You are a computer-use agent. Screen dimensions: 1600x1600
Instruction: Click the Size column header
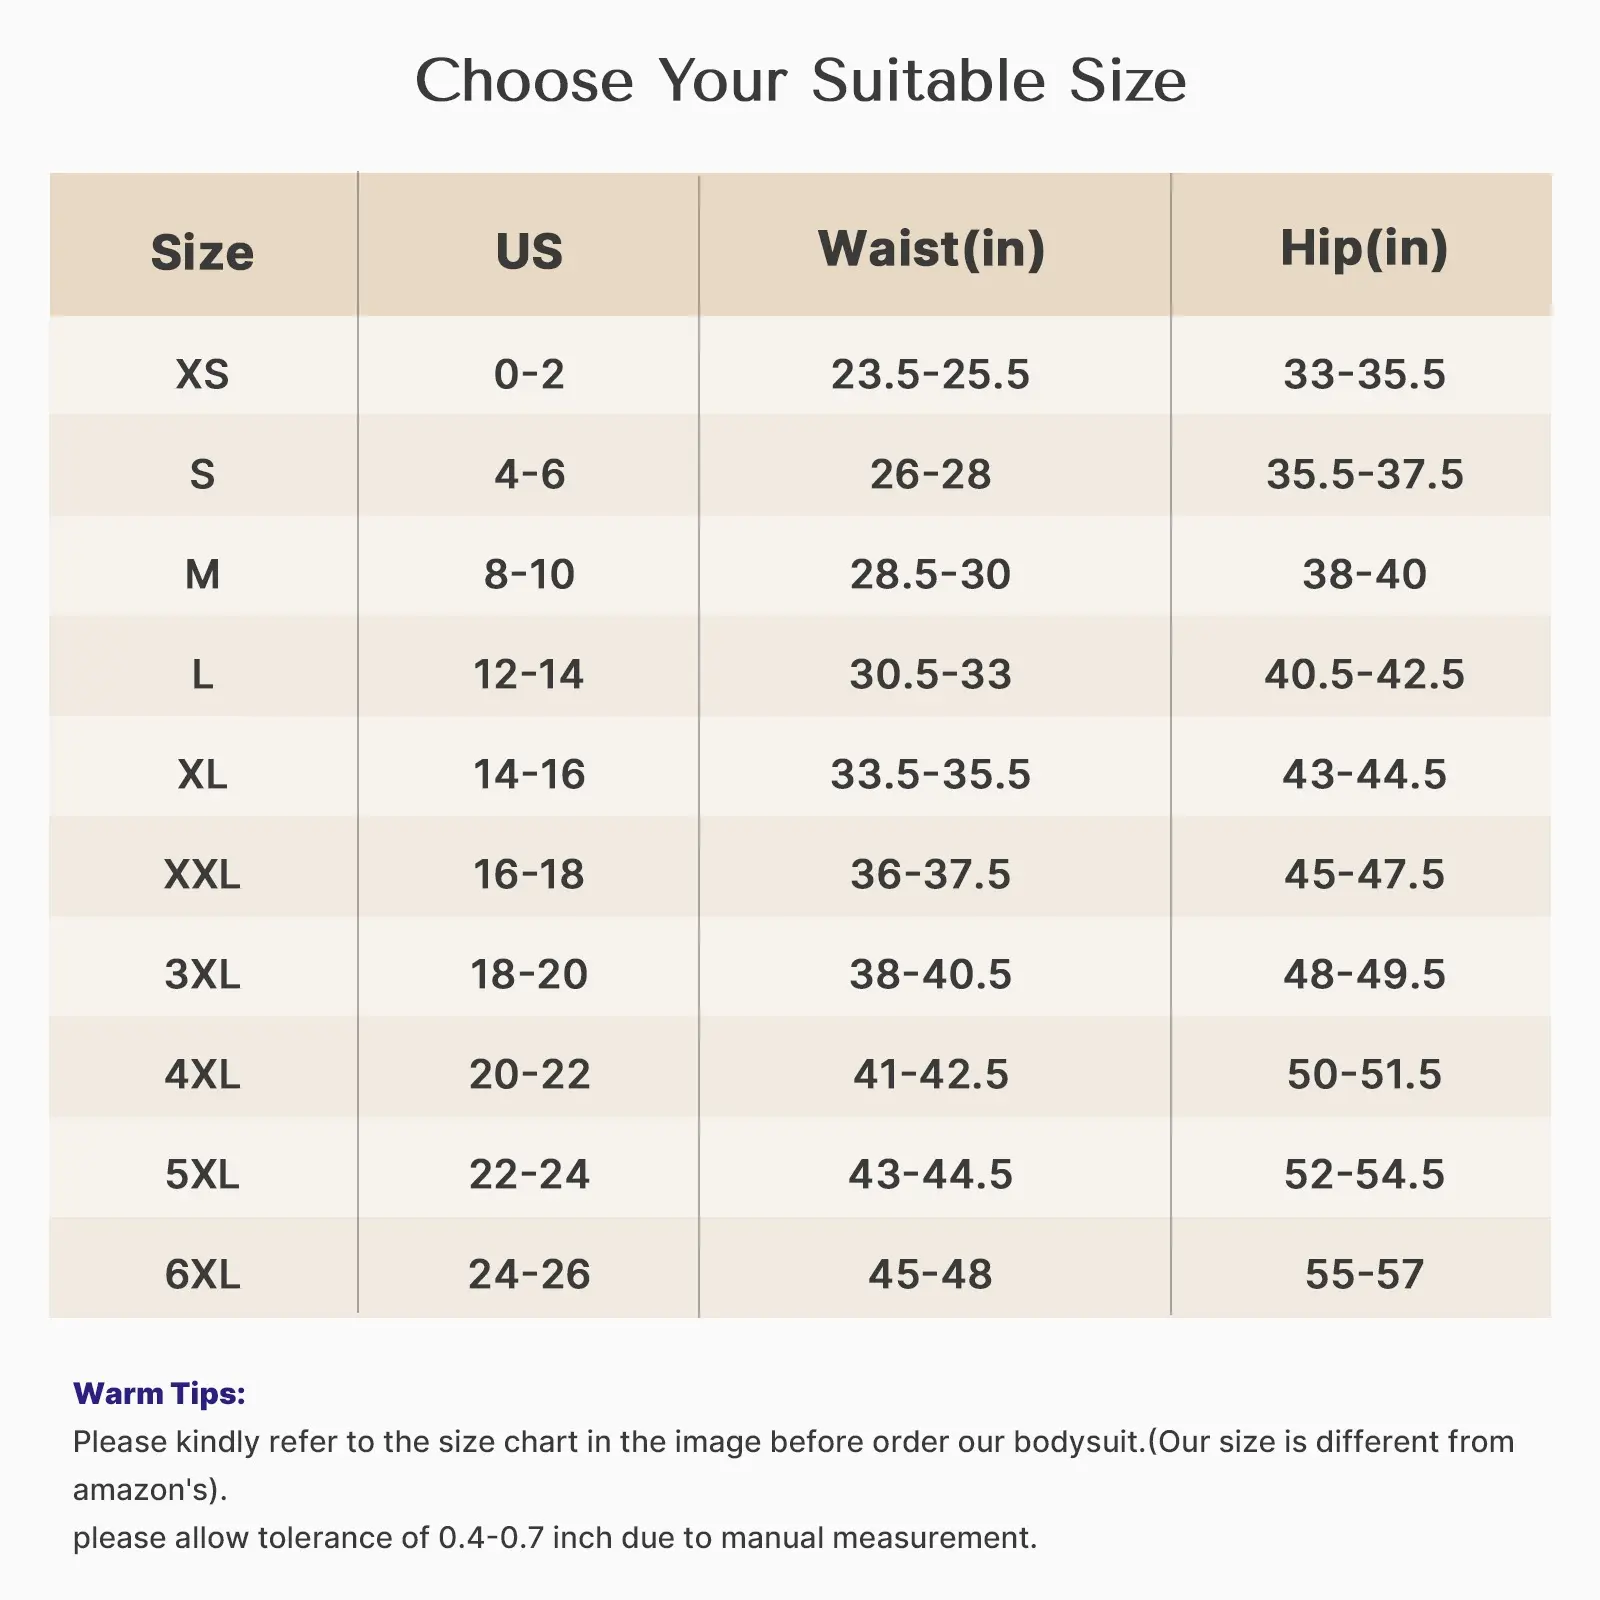[x=202, y=252]
